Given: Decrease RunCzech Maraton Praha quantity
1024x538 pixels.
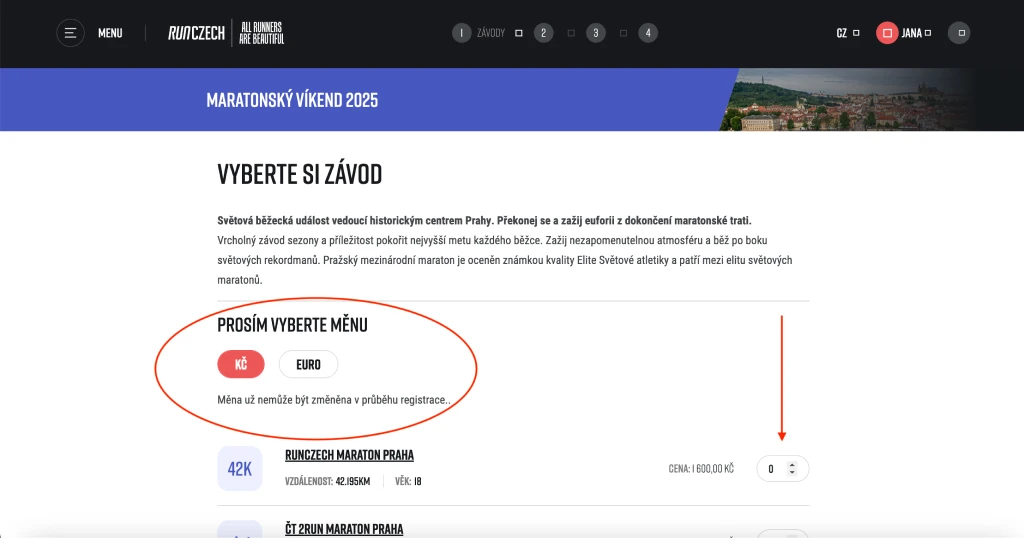Looking at the screenshot, I should coord(792,473).
